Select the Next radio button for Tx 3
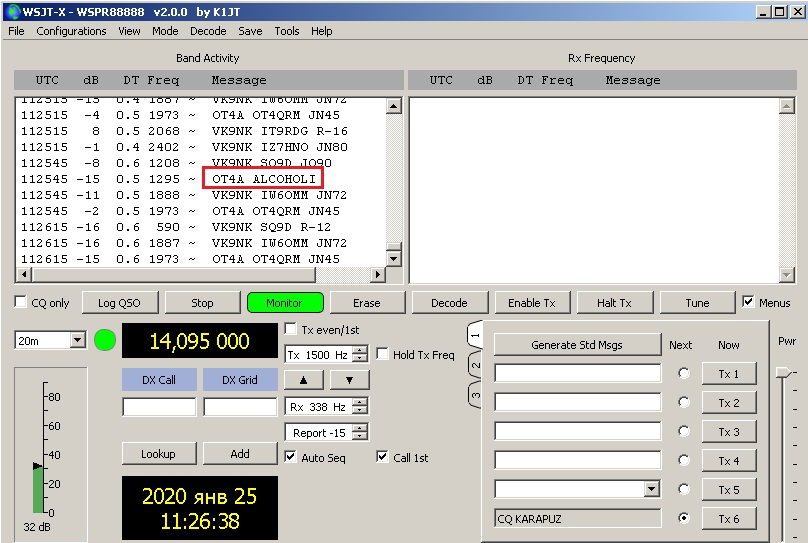The height and width of the screenshot is (543, 808). (684, 431)
